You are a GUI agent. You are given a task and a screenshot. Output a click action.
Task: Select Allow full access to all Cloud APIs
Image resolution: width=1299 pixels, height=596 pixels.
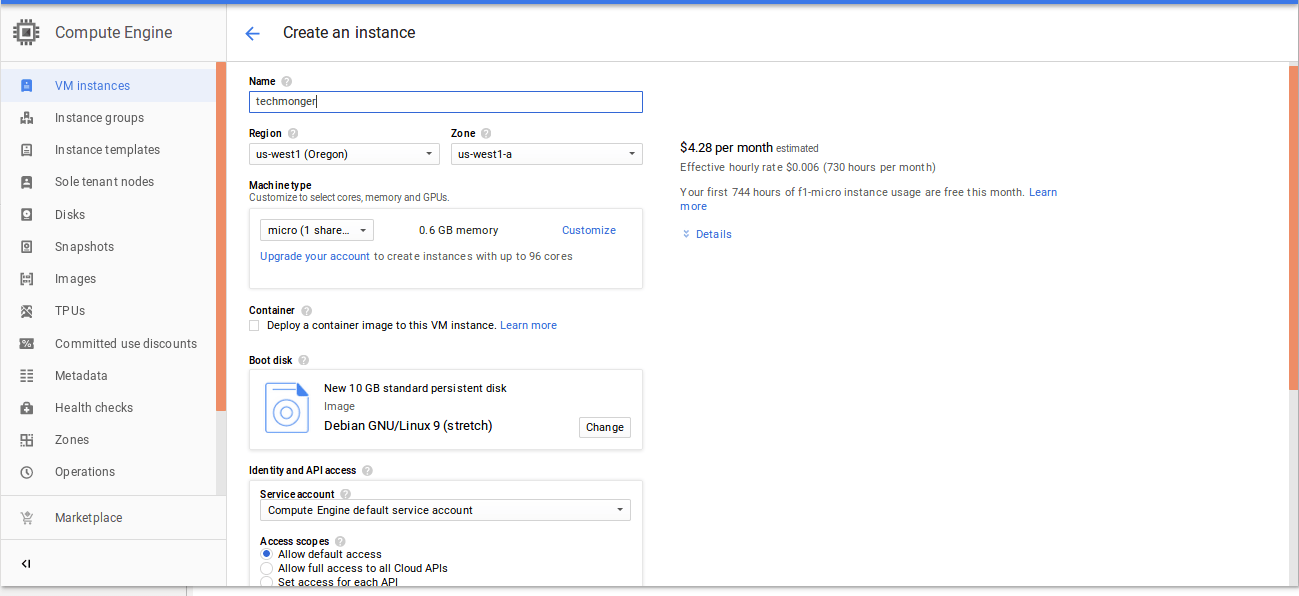266,568
